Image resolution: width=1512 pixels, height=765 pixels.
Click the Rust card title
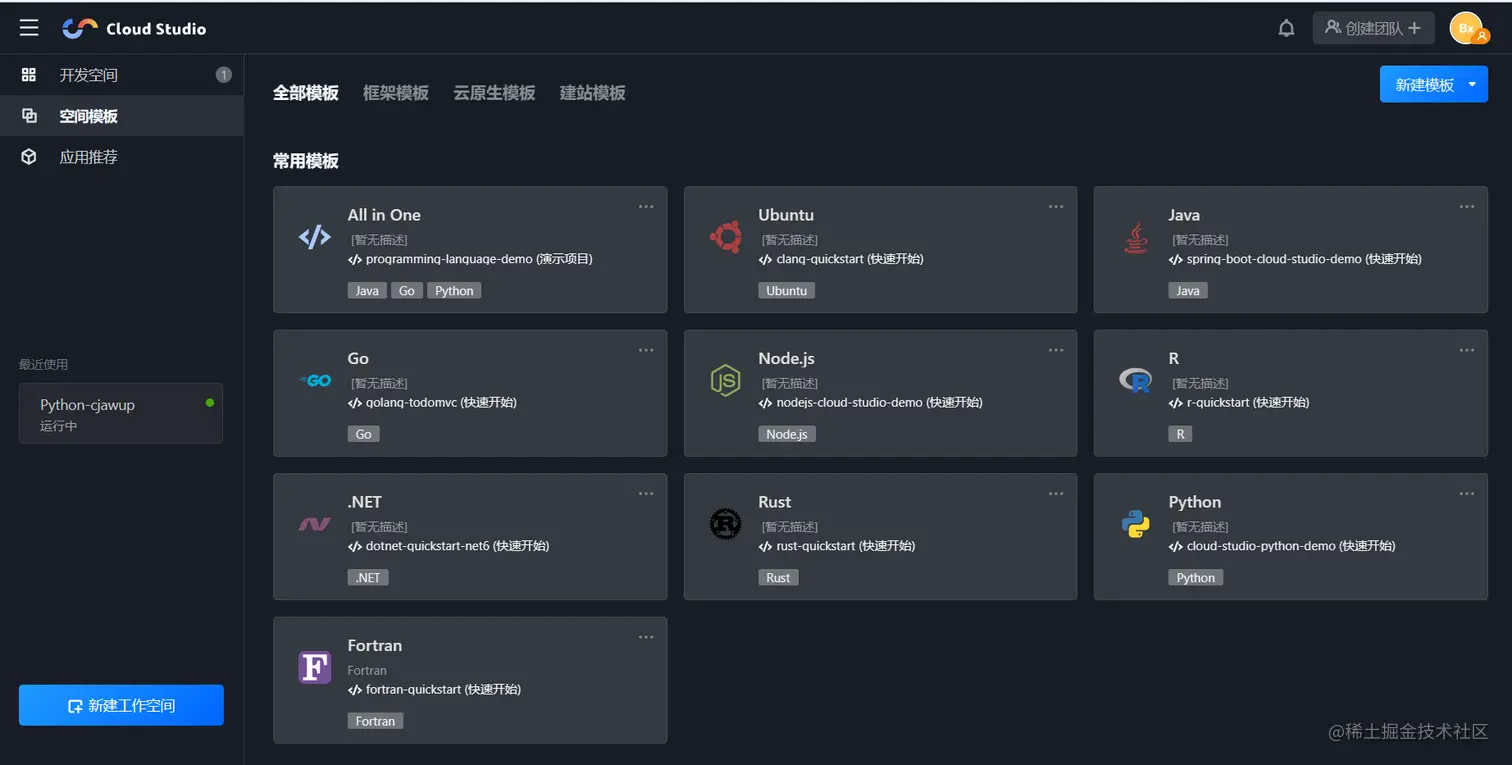(x=774, y=502)
